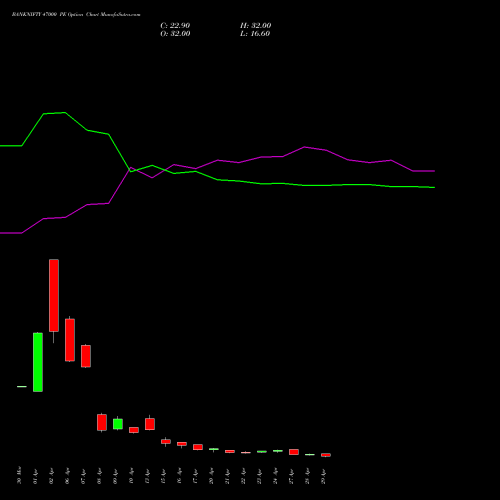This screenshot has width=500, height=500.
Task: Click the green indicator line near its peak
Action: 64,113
